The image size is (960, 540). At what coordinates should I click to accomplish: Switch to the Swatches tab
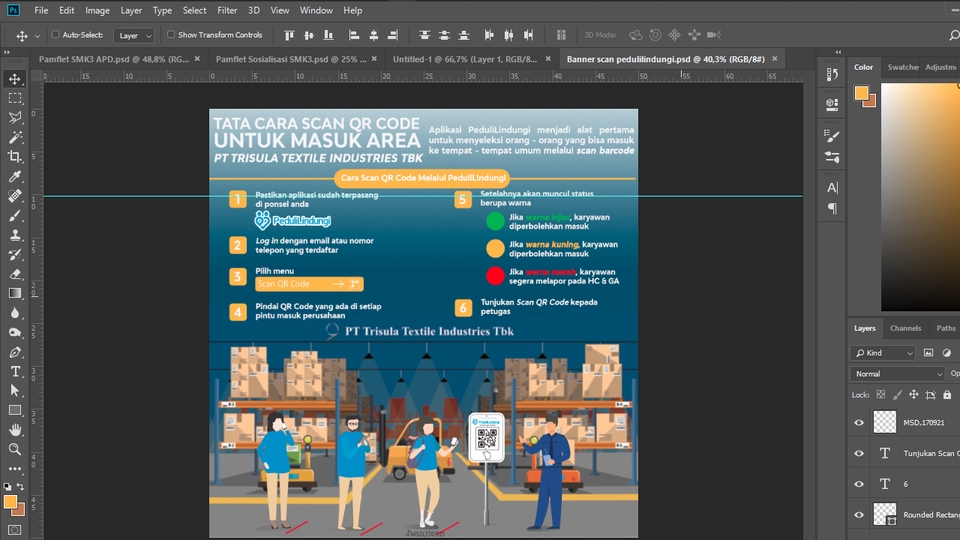click(903, 67)
